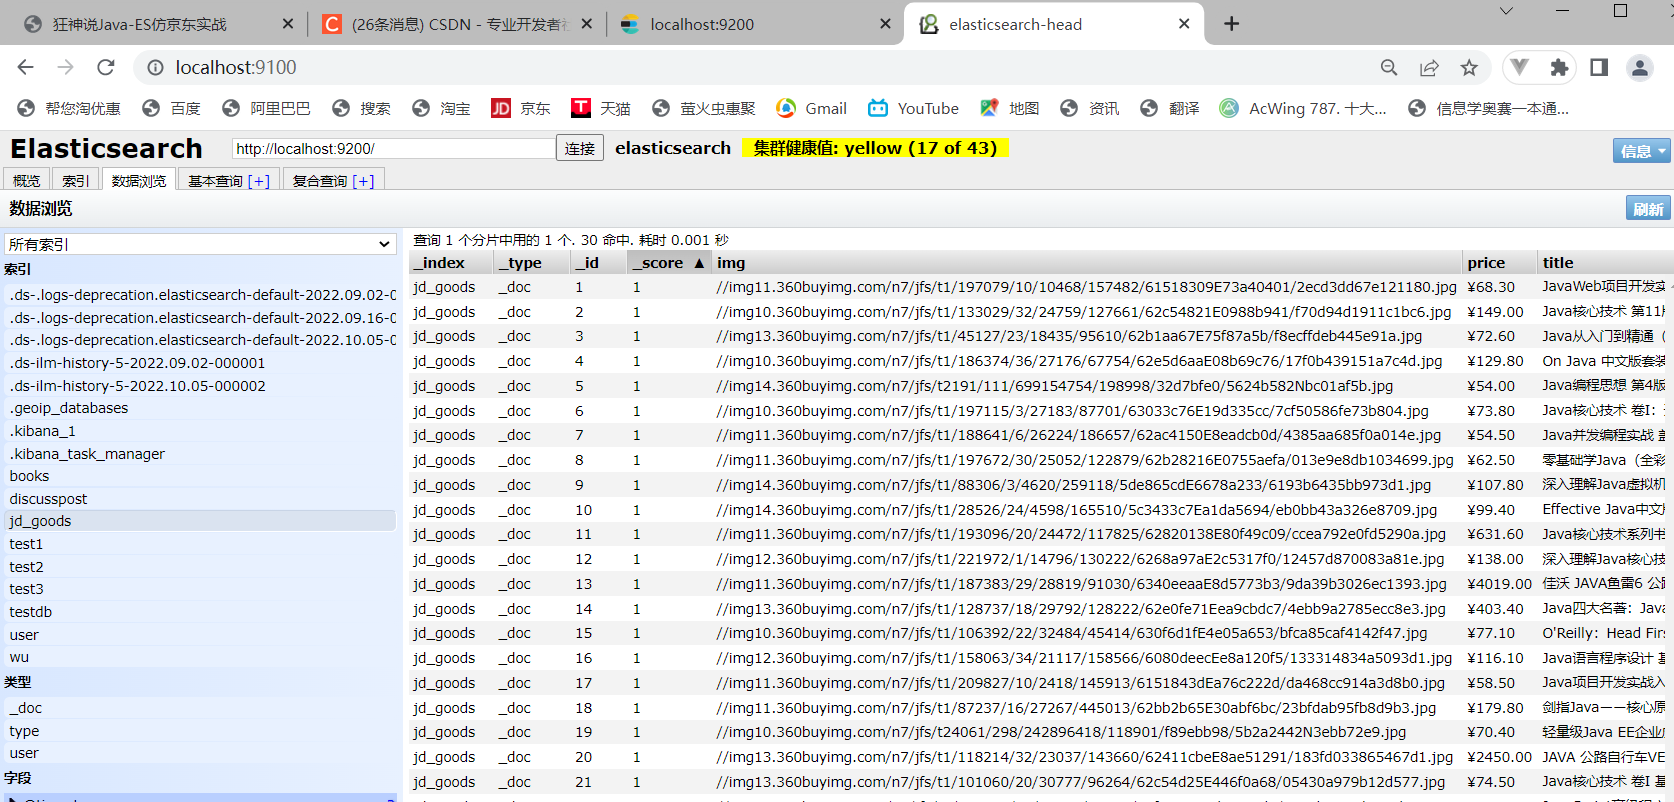Sort by the img column header

click(1087, 262)
